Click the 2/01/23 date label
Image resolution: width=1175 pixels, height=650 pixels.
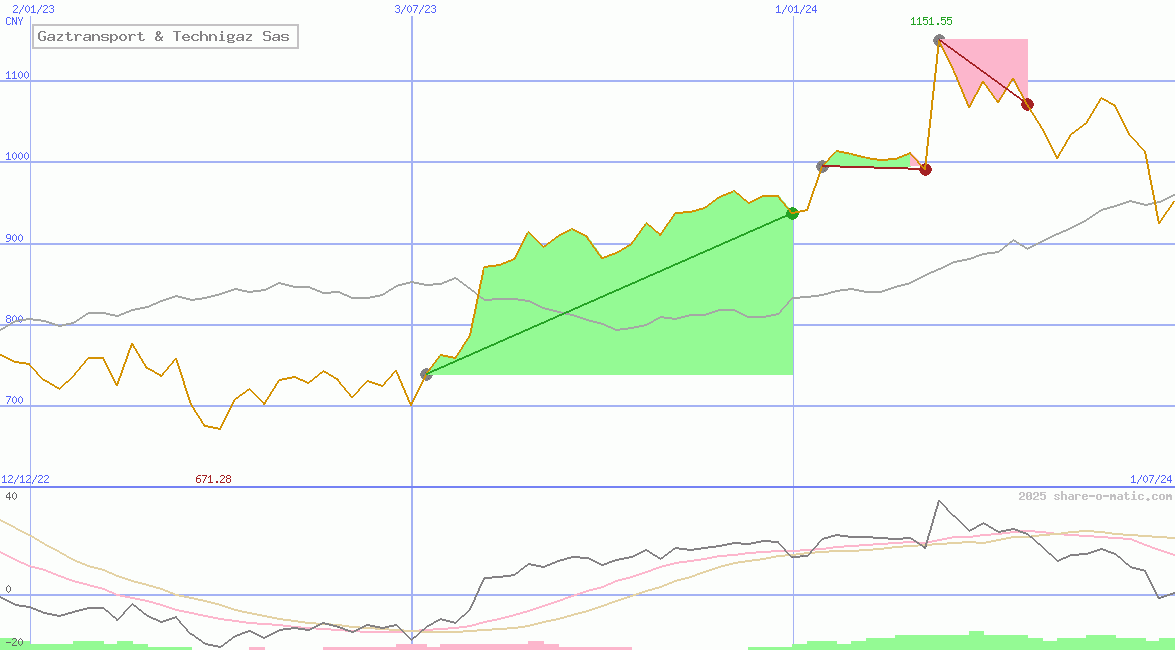tap(33, 9)
